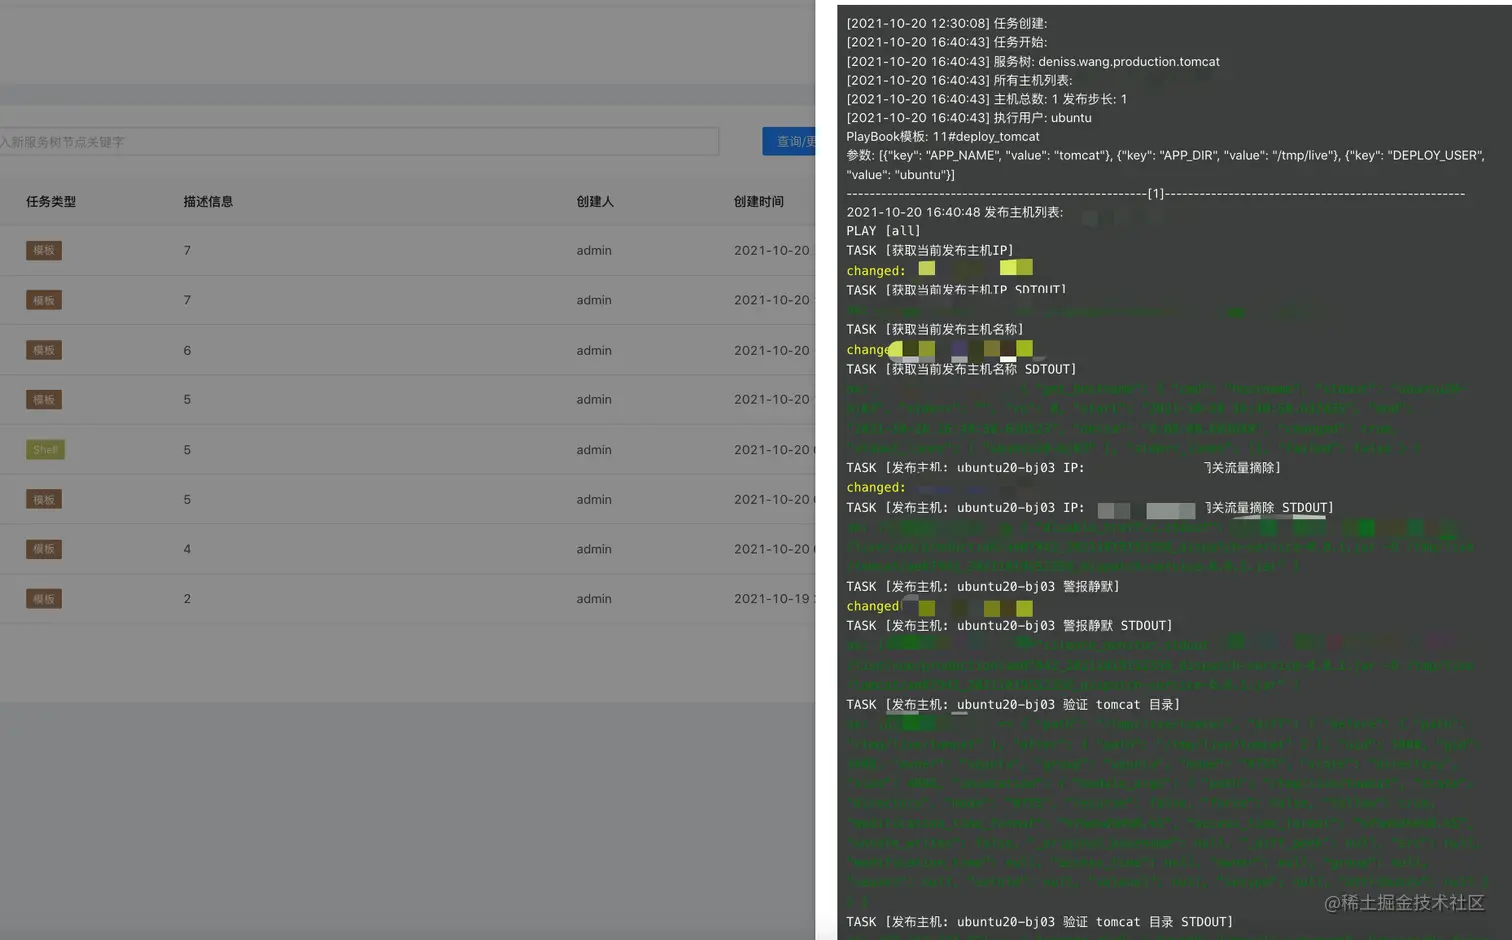Select the 主机总数 1 发布步长 1 line
Screen dimensions: 1512x940
[987, 99]
